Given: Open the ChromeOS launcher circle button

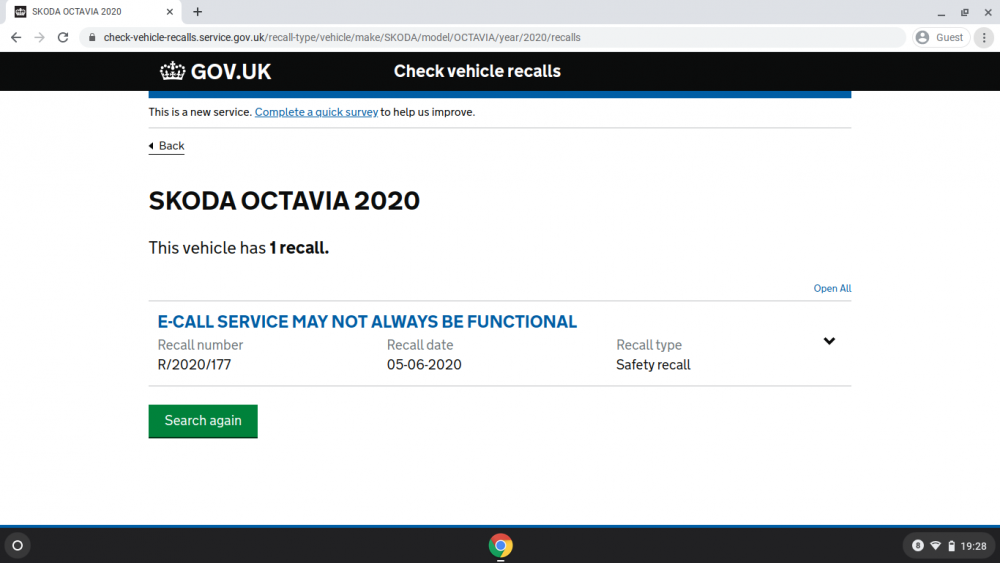Looking at the screenshot, I should coord(18,546).
